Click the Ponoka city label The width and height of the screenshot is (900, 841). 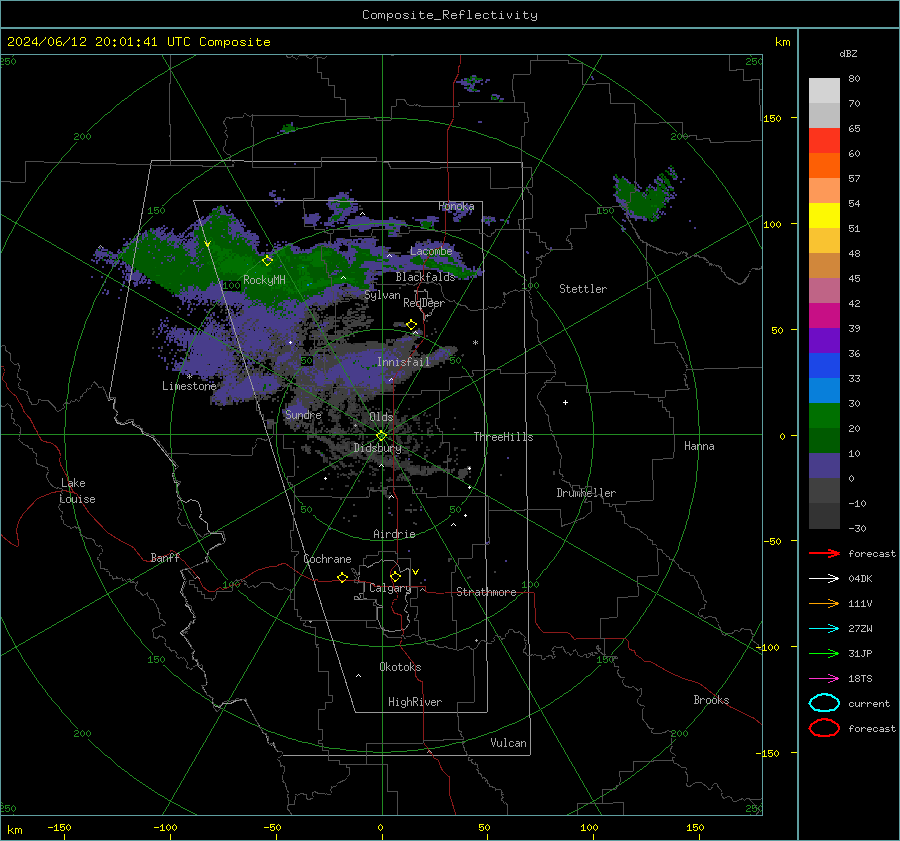point(456,206)
